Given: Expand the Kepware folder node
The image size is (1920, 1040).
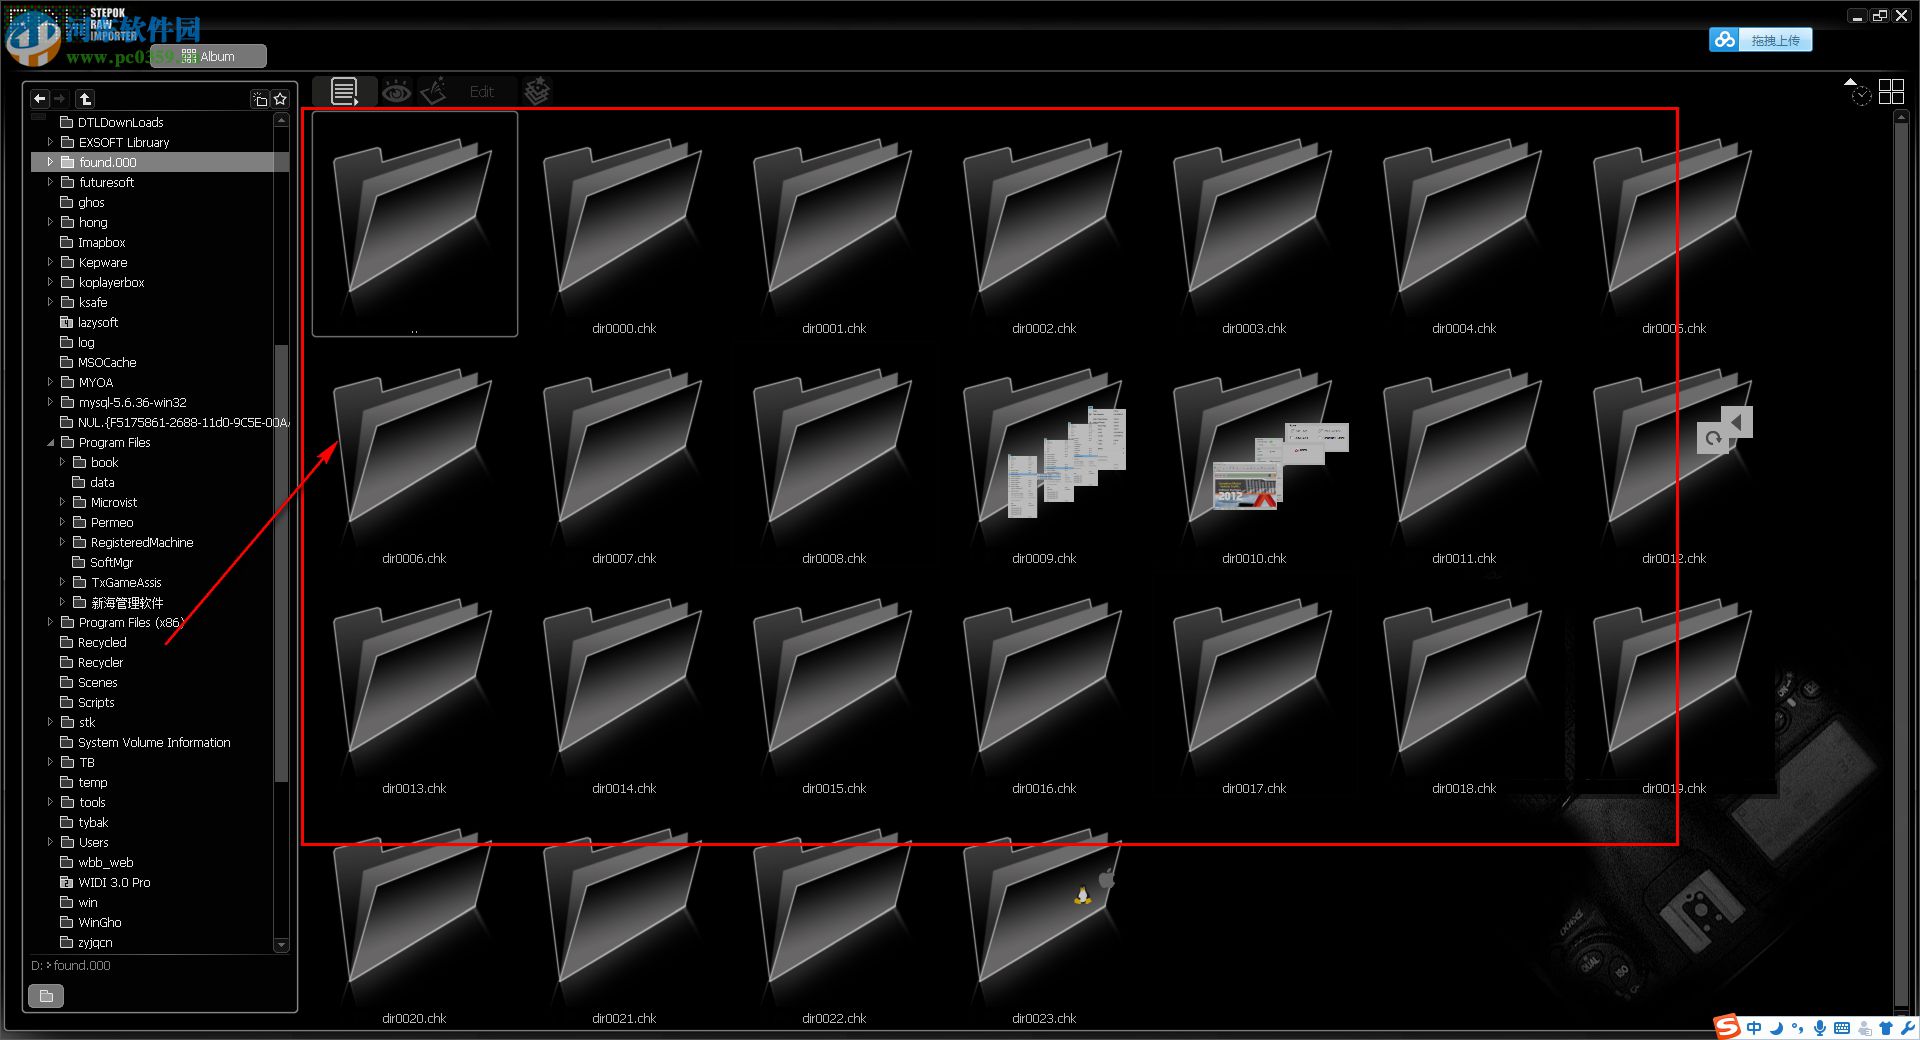Looking at the screenshot, I should click(50, 262).
